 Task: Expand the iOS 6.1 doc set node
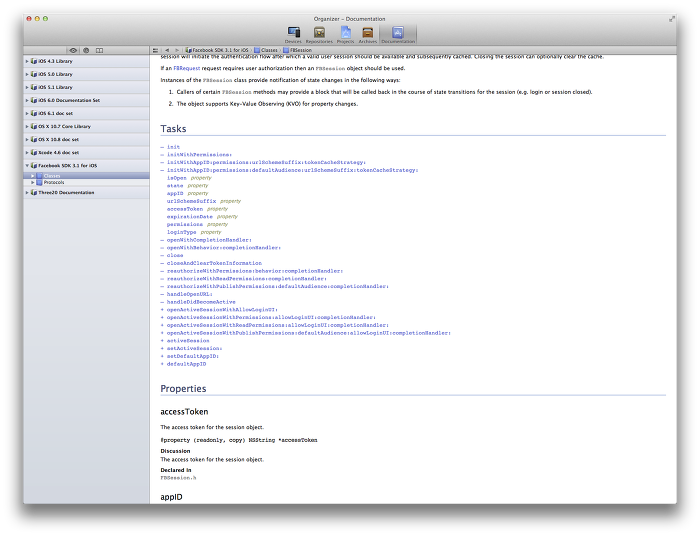tap(27, 113)
